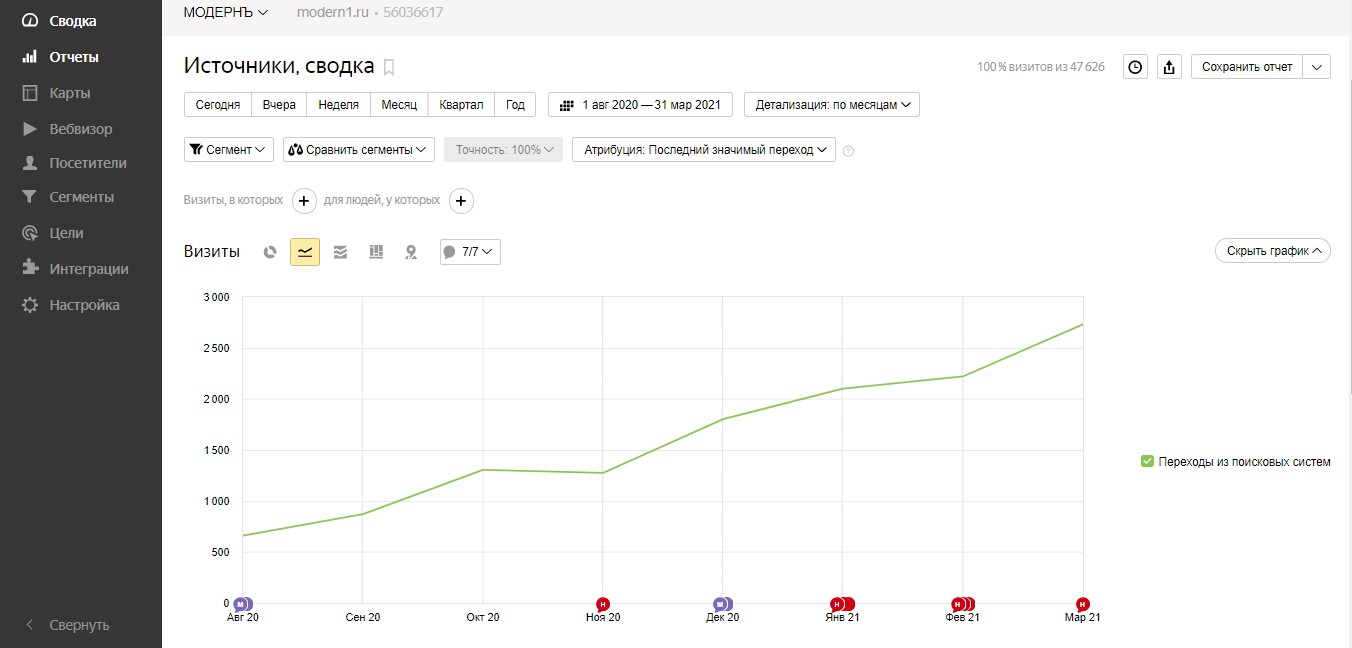Add condition for Визиты, в которых

(x=305, y=201)
